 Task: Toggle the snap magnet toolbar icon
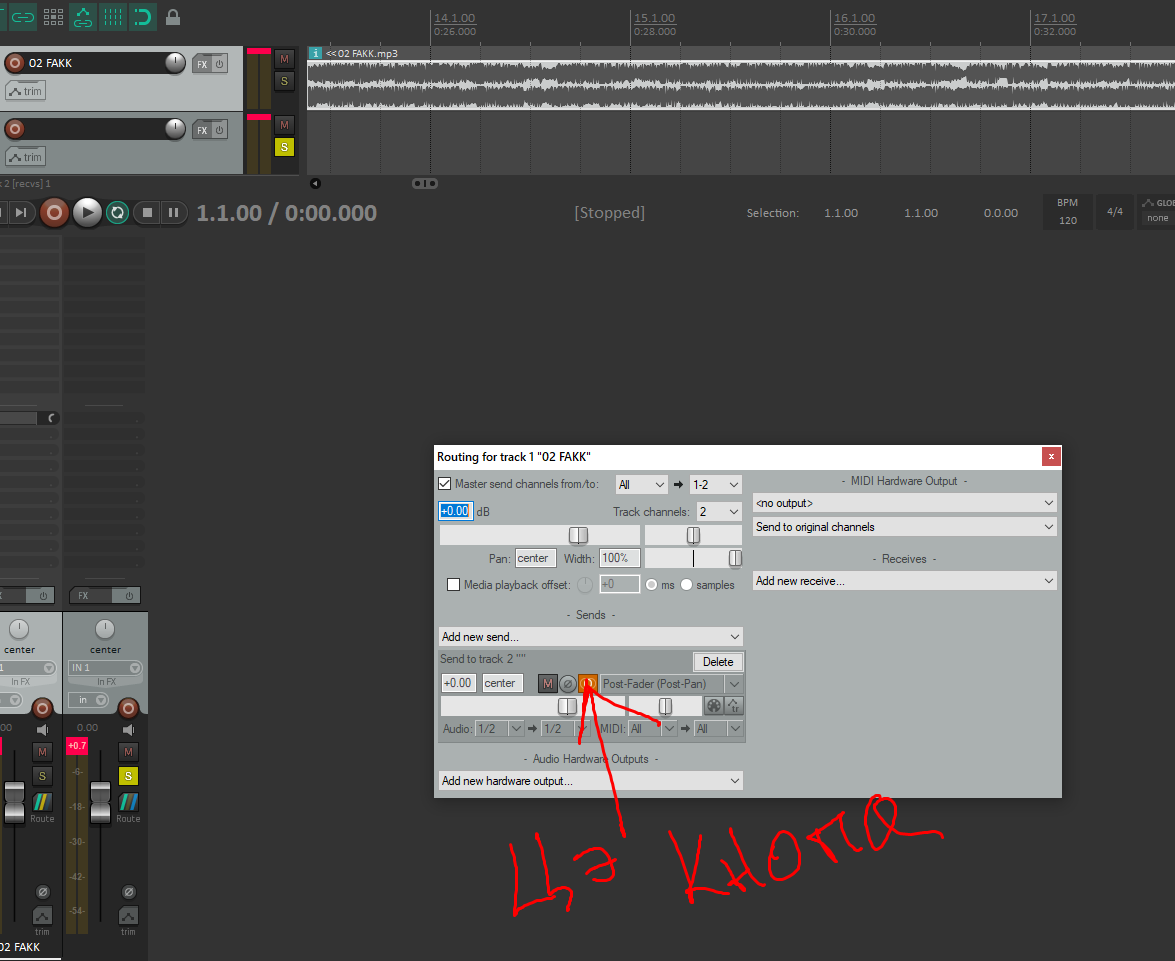(142, 16)
